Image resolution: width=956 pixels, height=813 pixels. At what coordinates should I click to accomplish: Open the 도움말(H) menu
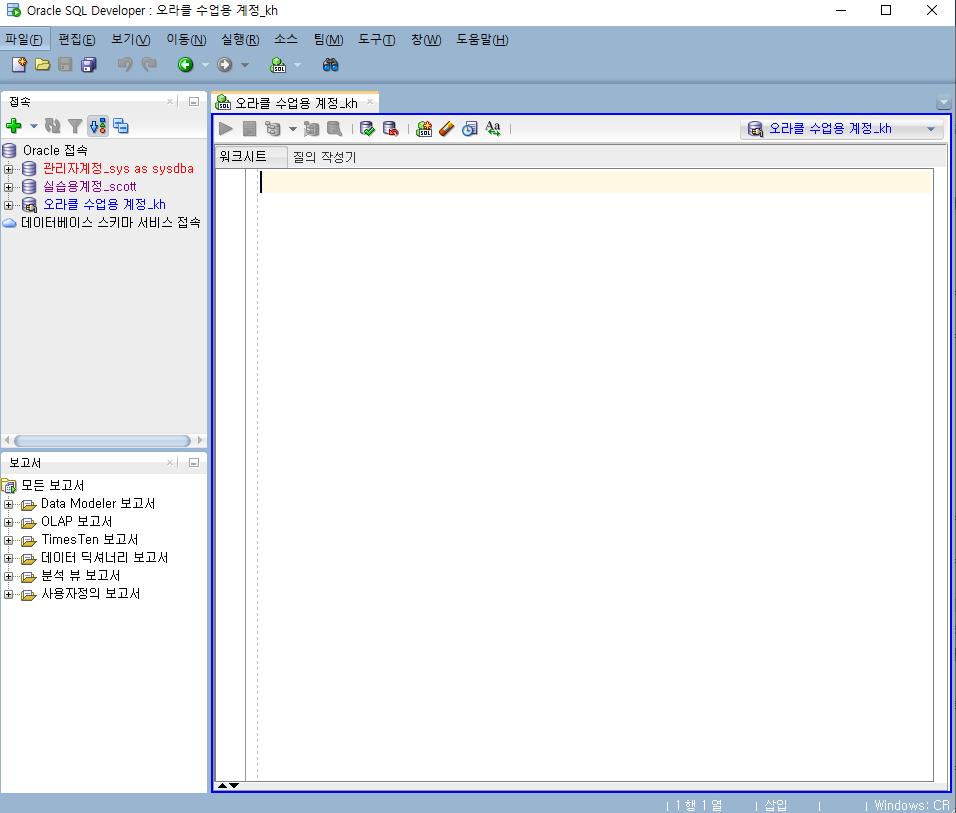coord(482,40)
